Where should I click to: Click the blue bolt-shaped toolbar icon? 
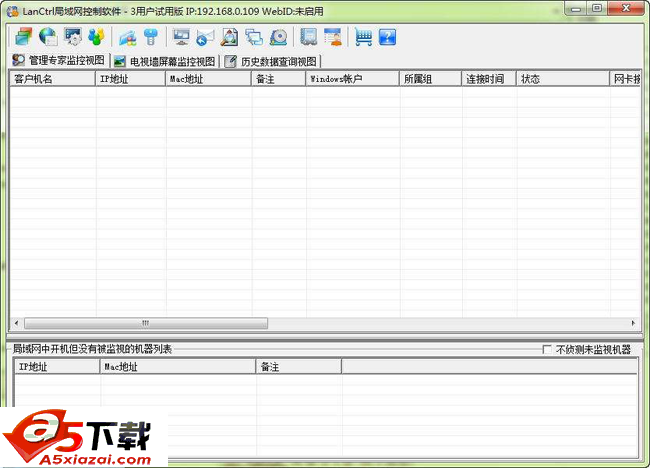coord(150,37)
